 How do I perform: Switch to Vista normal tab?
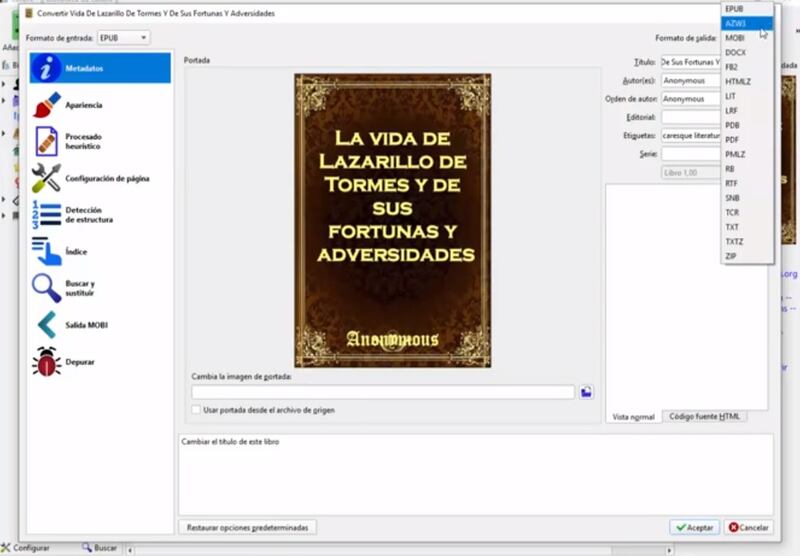tap(633, 416)
